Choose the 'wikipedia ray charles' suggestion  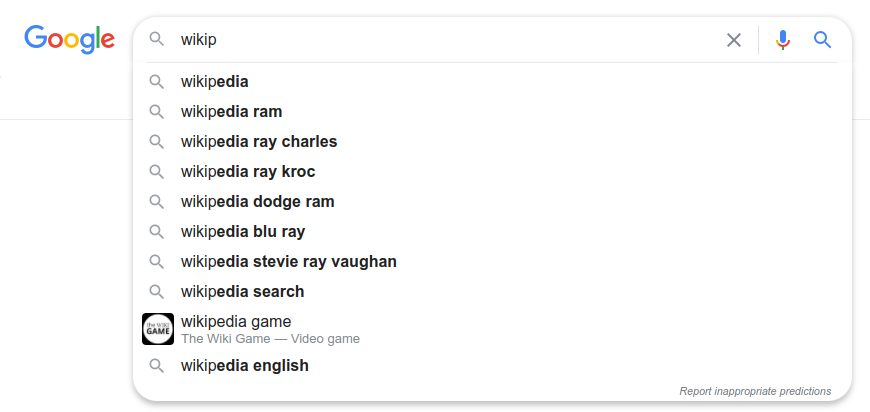point(493,142)
